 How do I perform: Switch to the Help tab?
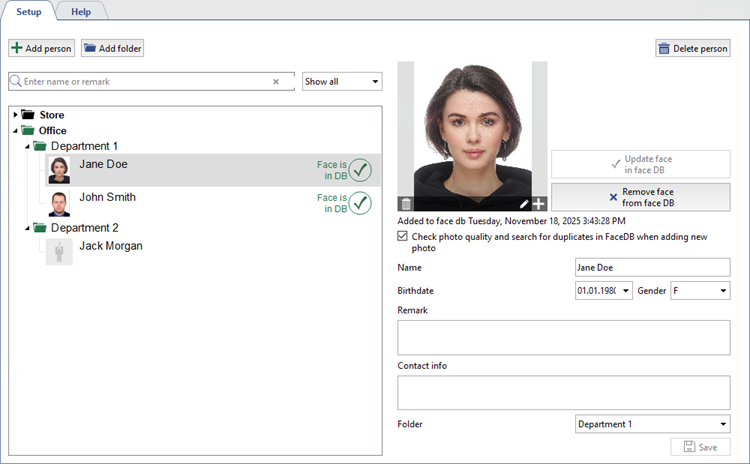coord(81,11)
